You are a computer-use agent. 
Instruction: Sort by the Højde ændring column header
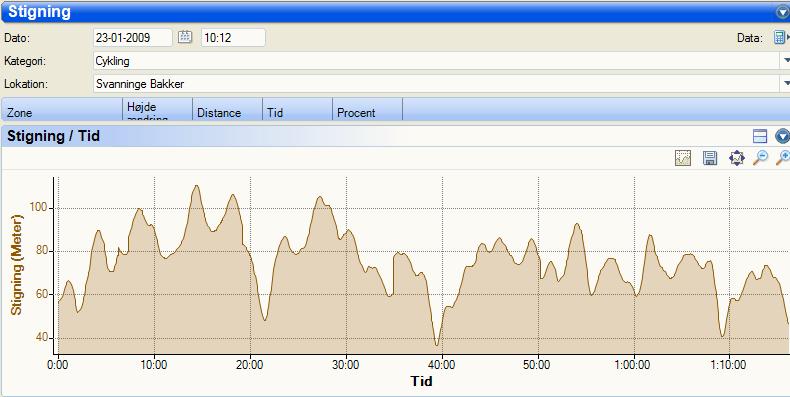pos(158,109)
